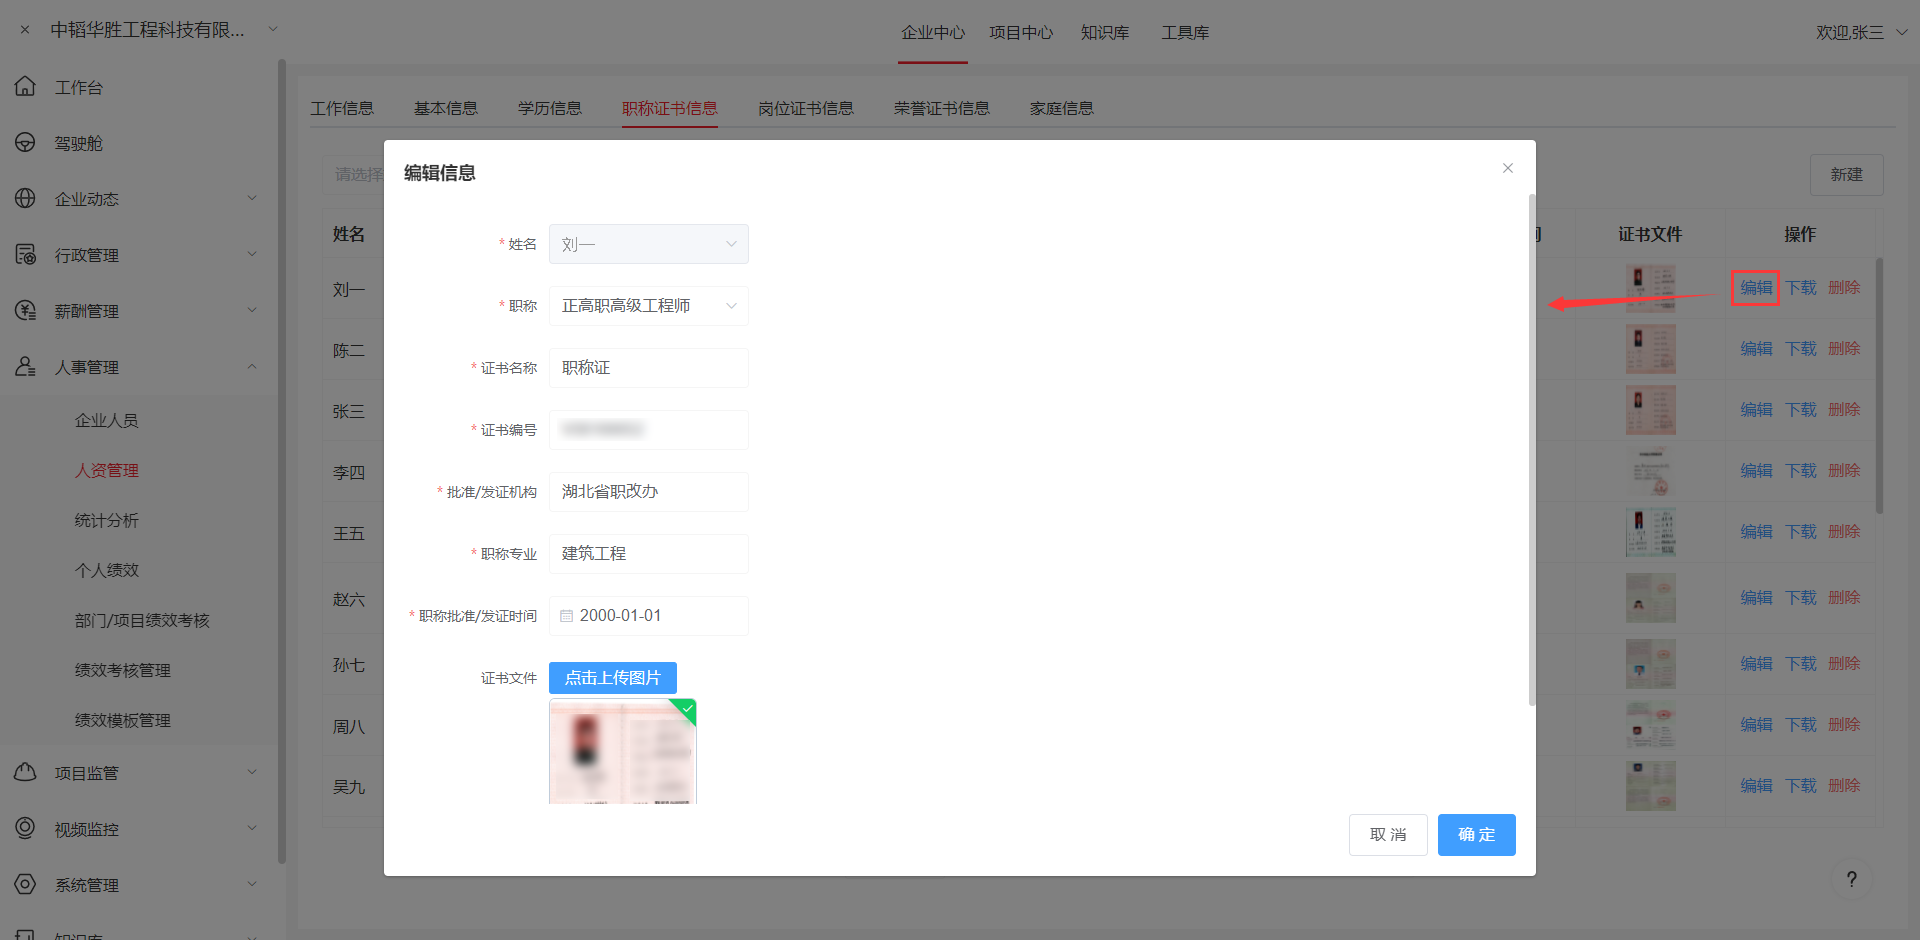Click the 驾驶舱 steering wheel icon

[26, 143]
